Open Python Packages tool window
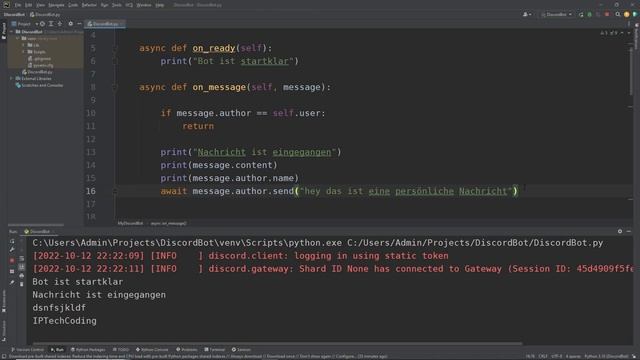This screenshot has height=360, width=640. click(x=88, y=350)
